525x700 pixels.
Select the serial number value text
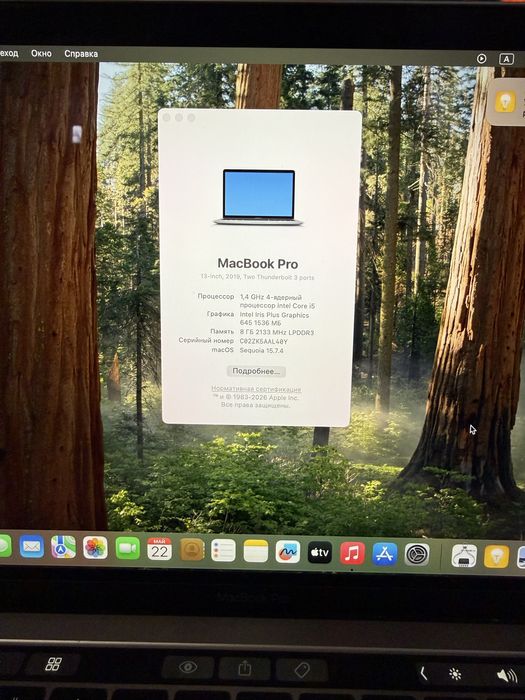tap(264, 342)
